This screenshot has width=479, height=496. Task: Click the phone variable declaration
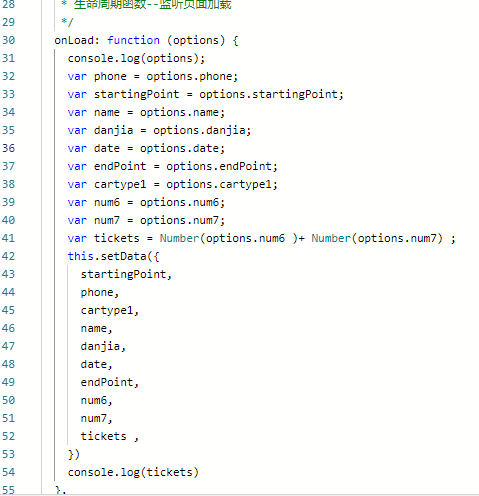pos(110,77)
